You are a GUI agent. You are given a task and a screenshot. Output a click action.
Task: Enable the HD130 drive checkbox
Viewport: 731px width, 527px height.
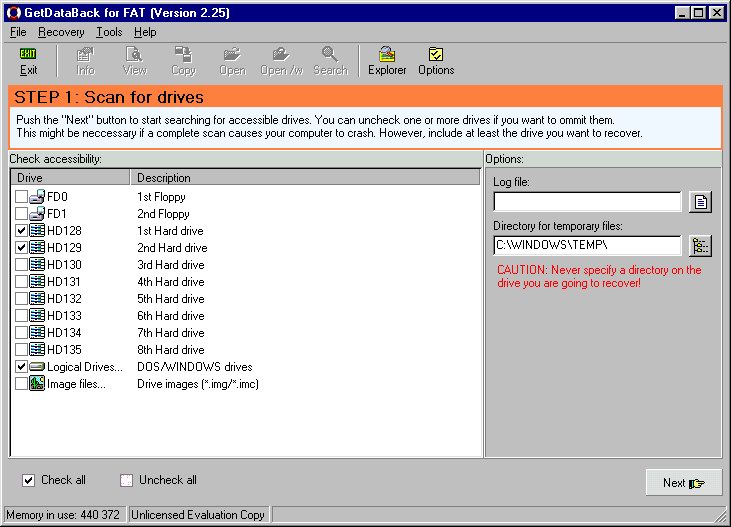tap(22, 265)
